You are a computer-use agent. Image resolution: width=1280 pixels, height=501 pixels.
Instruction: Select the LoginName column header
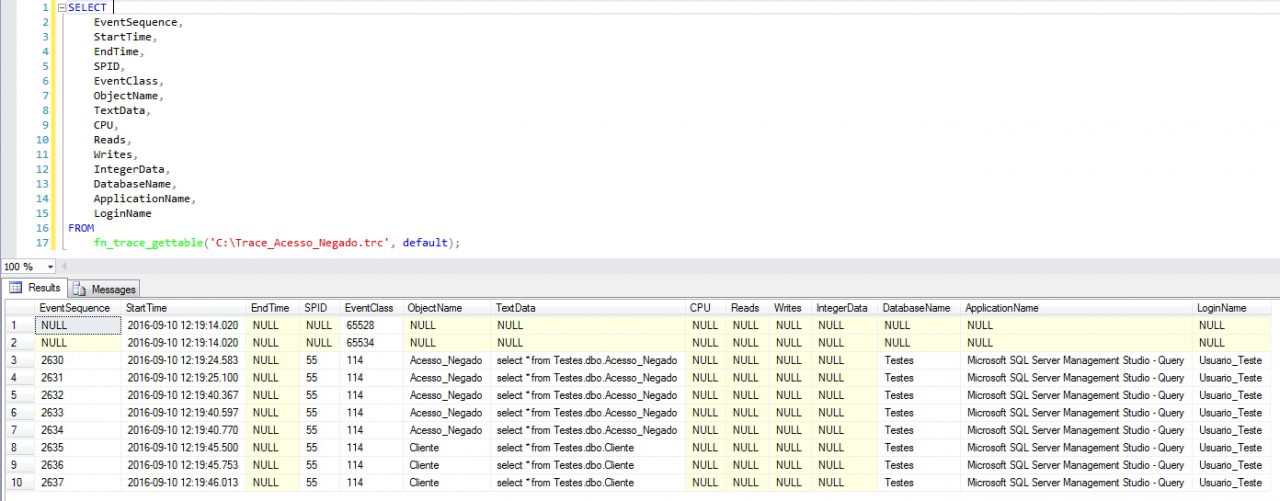[x=1222, y=308]
